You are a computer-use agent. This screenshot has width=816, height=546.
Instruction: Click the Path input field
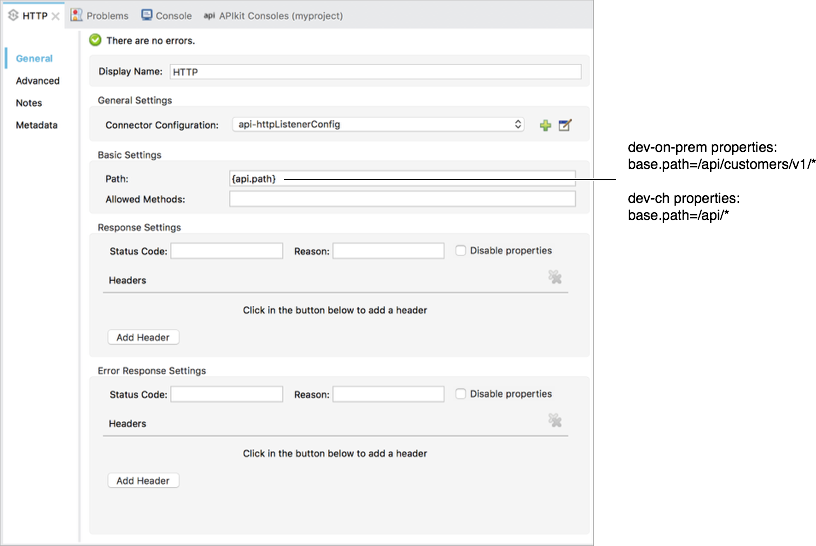402,178
